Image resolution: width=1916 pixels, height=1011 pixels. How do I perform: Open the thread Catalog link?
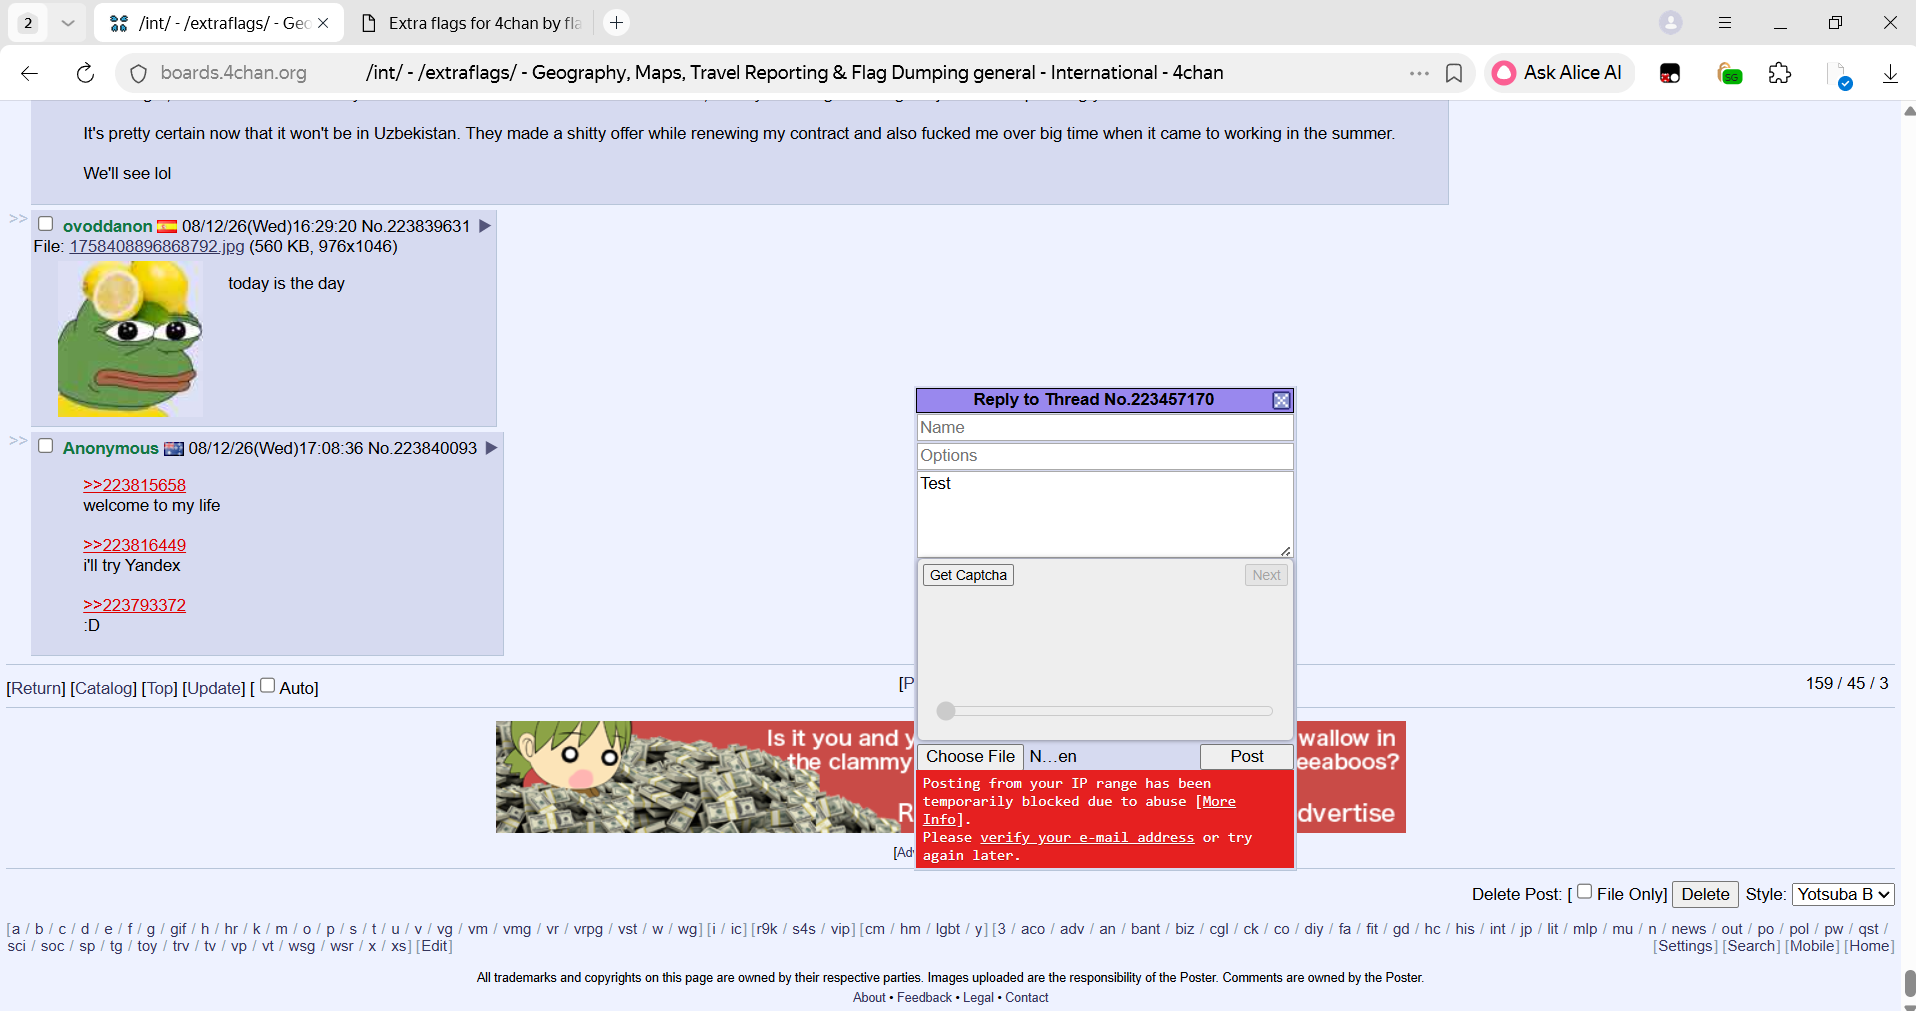pyautogui.click(x=103, y=688)
